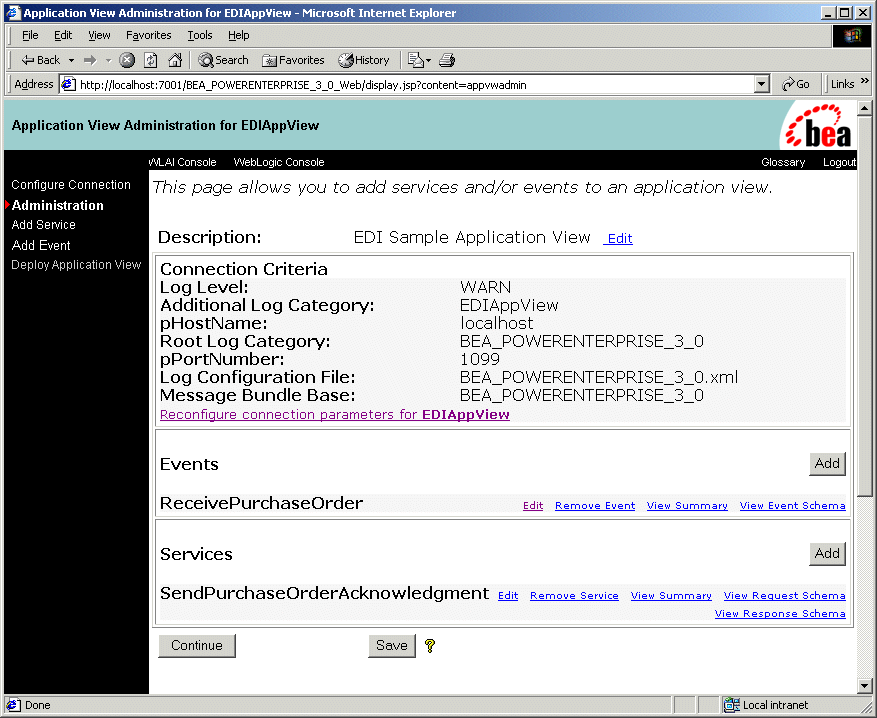877x718 pixels.
Task: Open the View menu
Action: click(x=99, y=35)
